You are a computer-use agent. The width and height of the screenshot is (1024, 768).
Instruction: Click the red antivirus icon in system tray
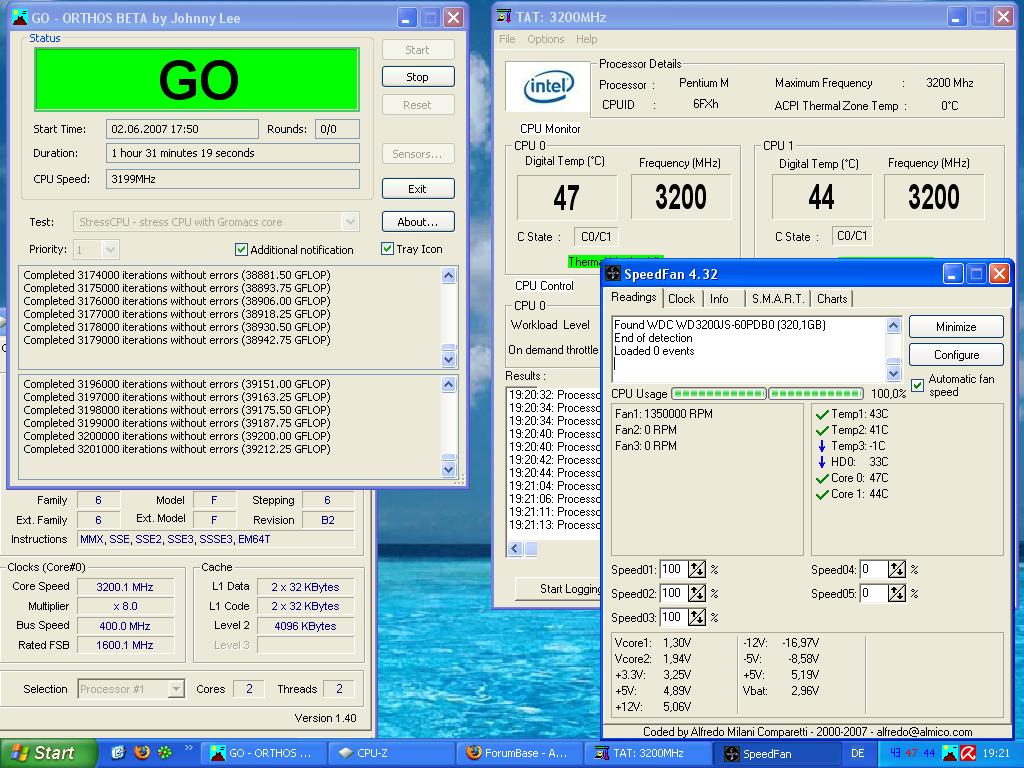(x=970, y=753)
